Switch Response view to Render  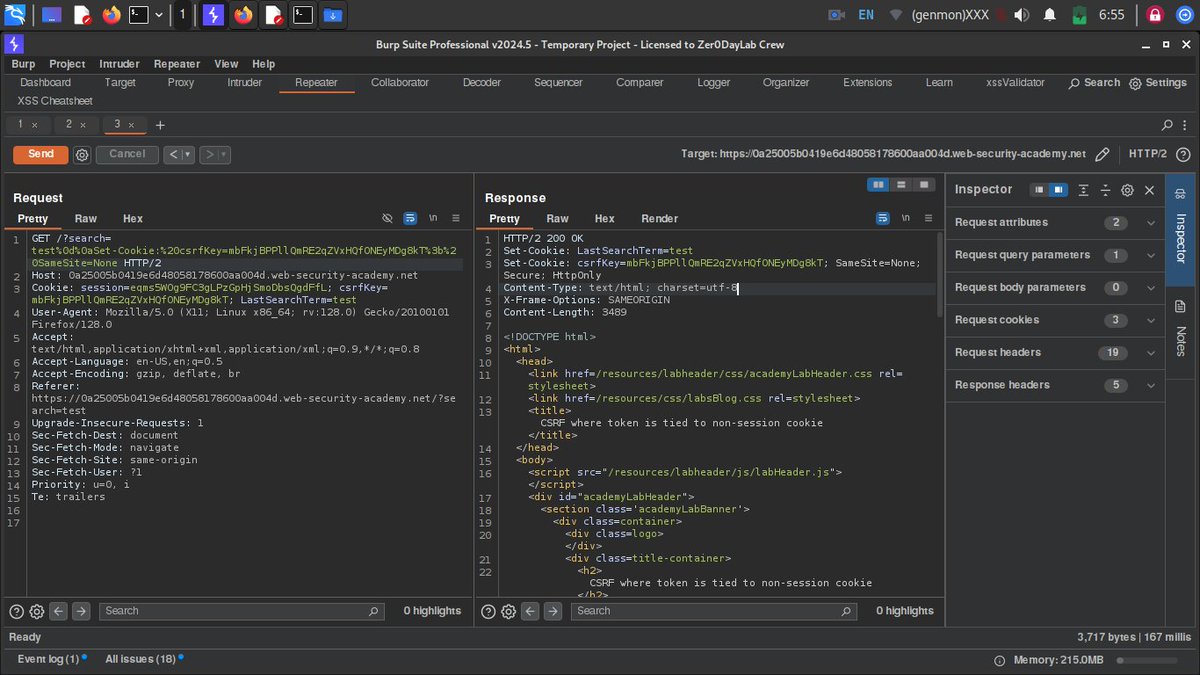point(659,218)
